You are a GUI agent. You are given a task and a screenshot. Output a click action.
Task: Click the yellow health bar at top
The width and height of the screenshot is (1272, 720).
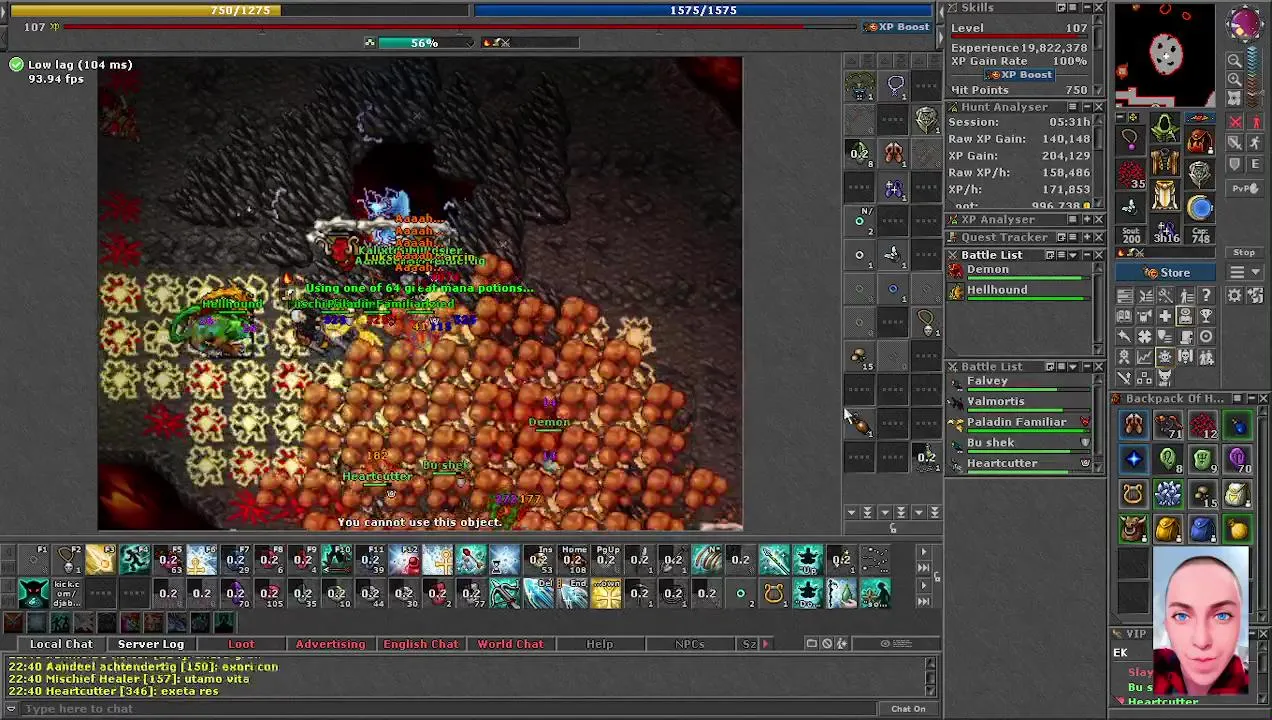(x=240, y=10)
